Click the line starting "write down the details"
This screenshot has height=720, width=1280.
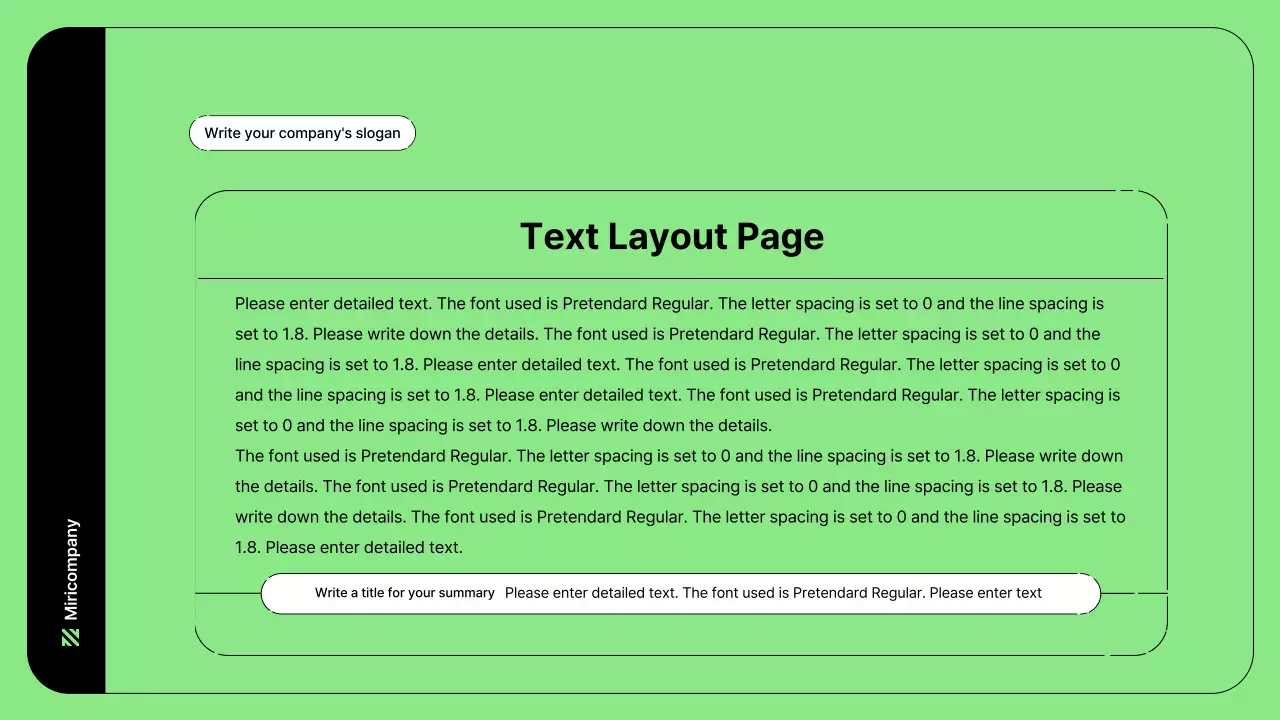[x=680, y=517]
